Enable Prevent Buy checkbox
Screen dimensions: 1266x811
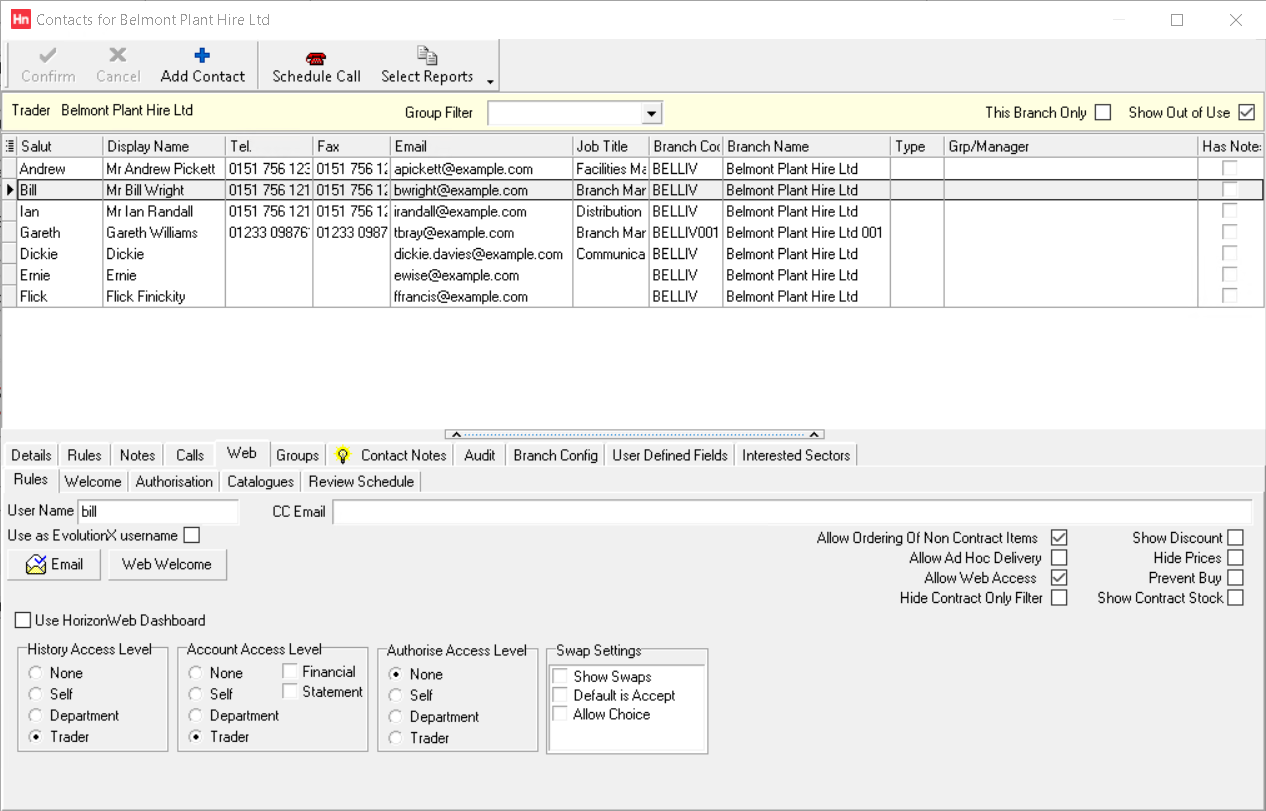(x=1236, y=578)
